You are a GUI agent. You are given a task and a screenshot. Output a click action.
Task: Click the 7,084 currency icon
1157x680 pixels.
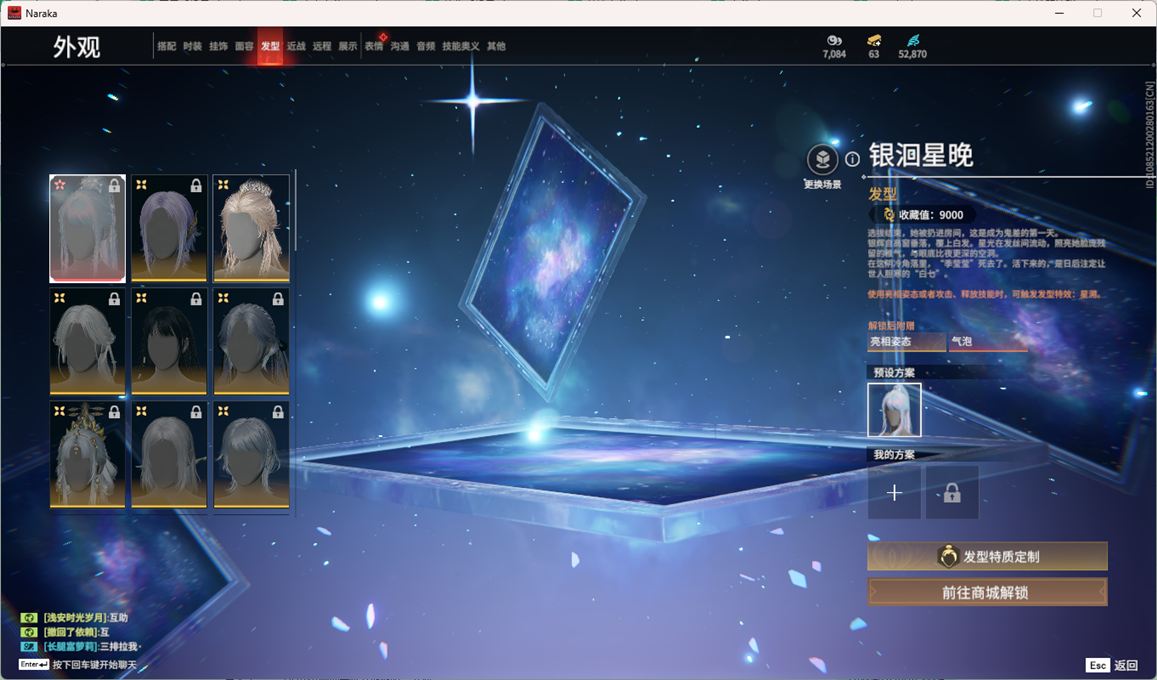(834, 41)
